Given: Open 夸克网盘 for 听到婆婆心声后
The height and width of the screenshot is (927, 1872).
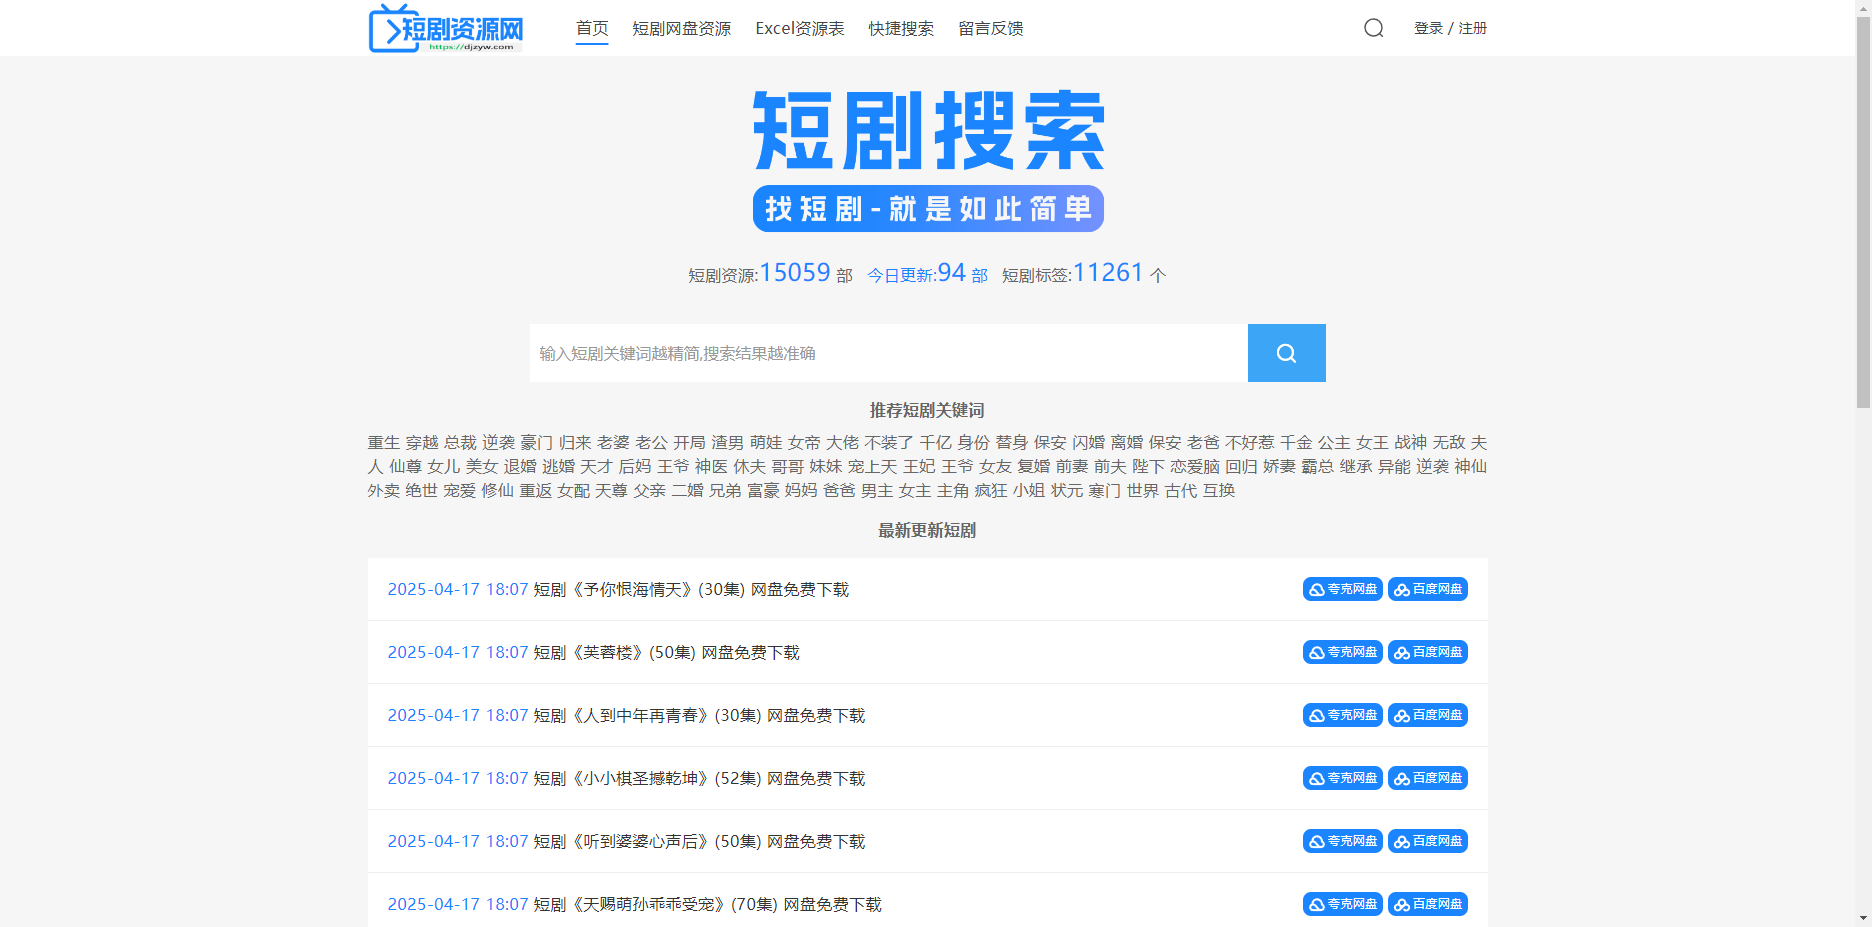Looking at the screenshot, I should pyautogui.click(x=1342, y=841).
